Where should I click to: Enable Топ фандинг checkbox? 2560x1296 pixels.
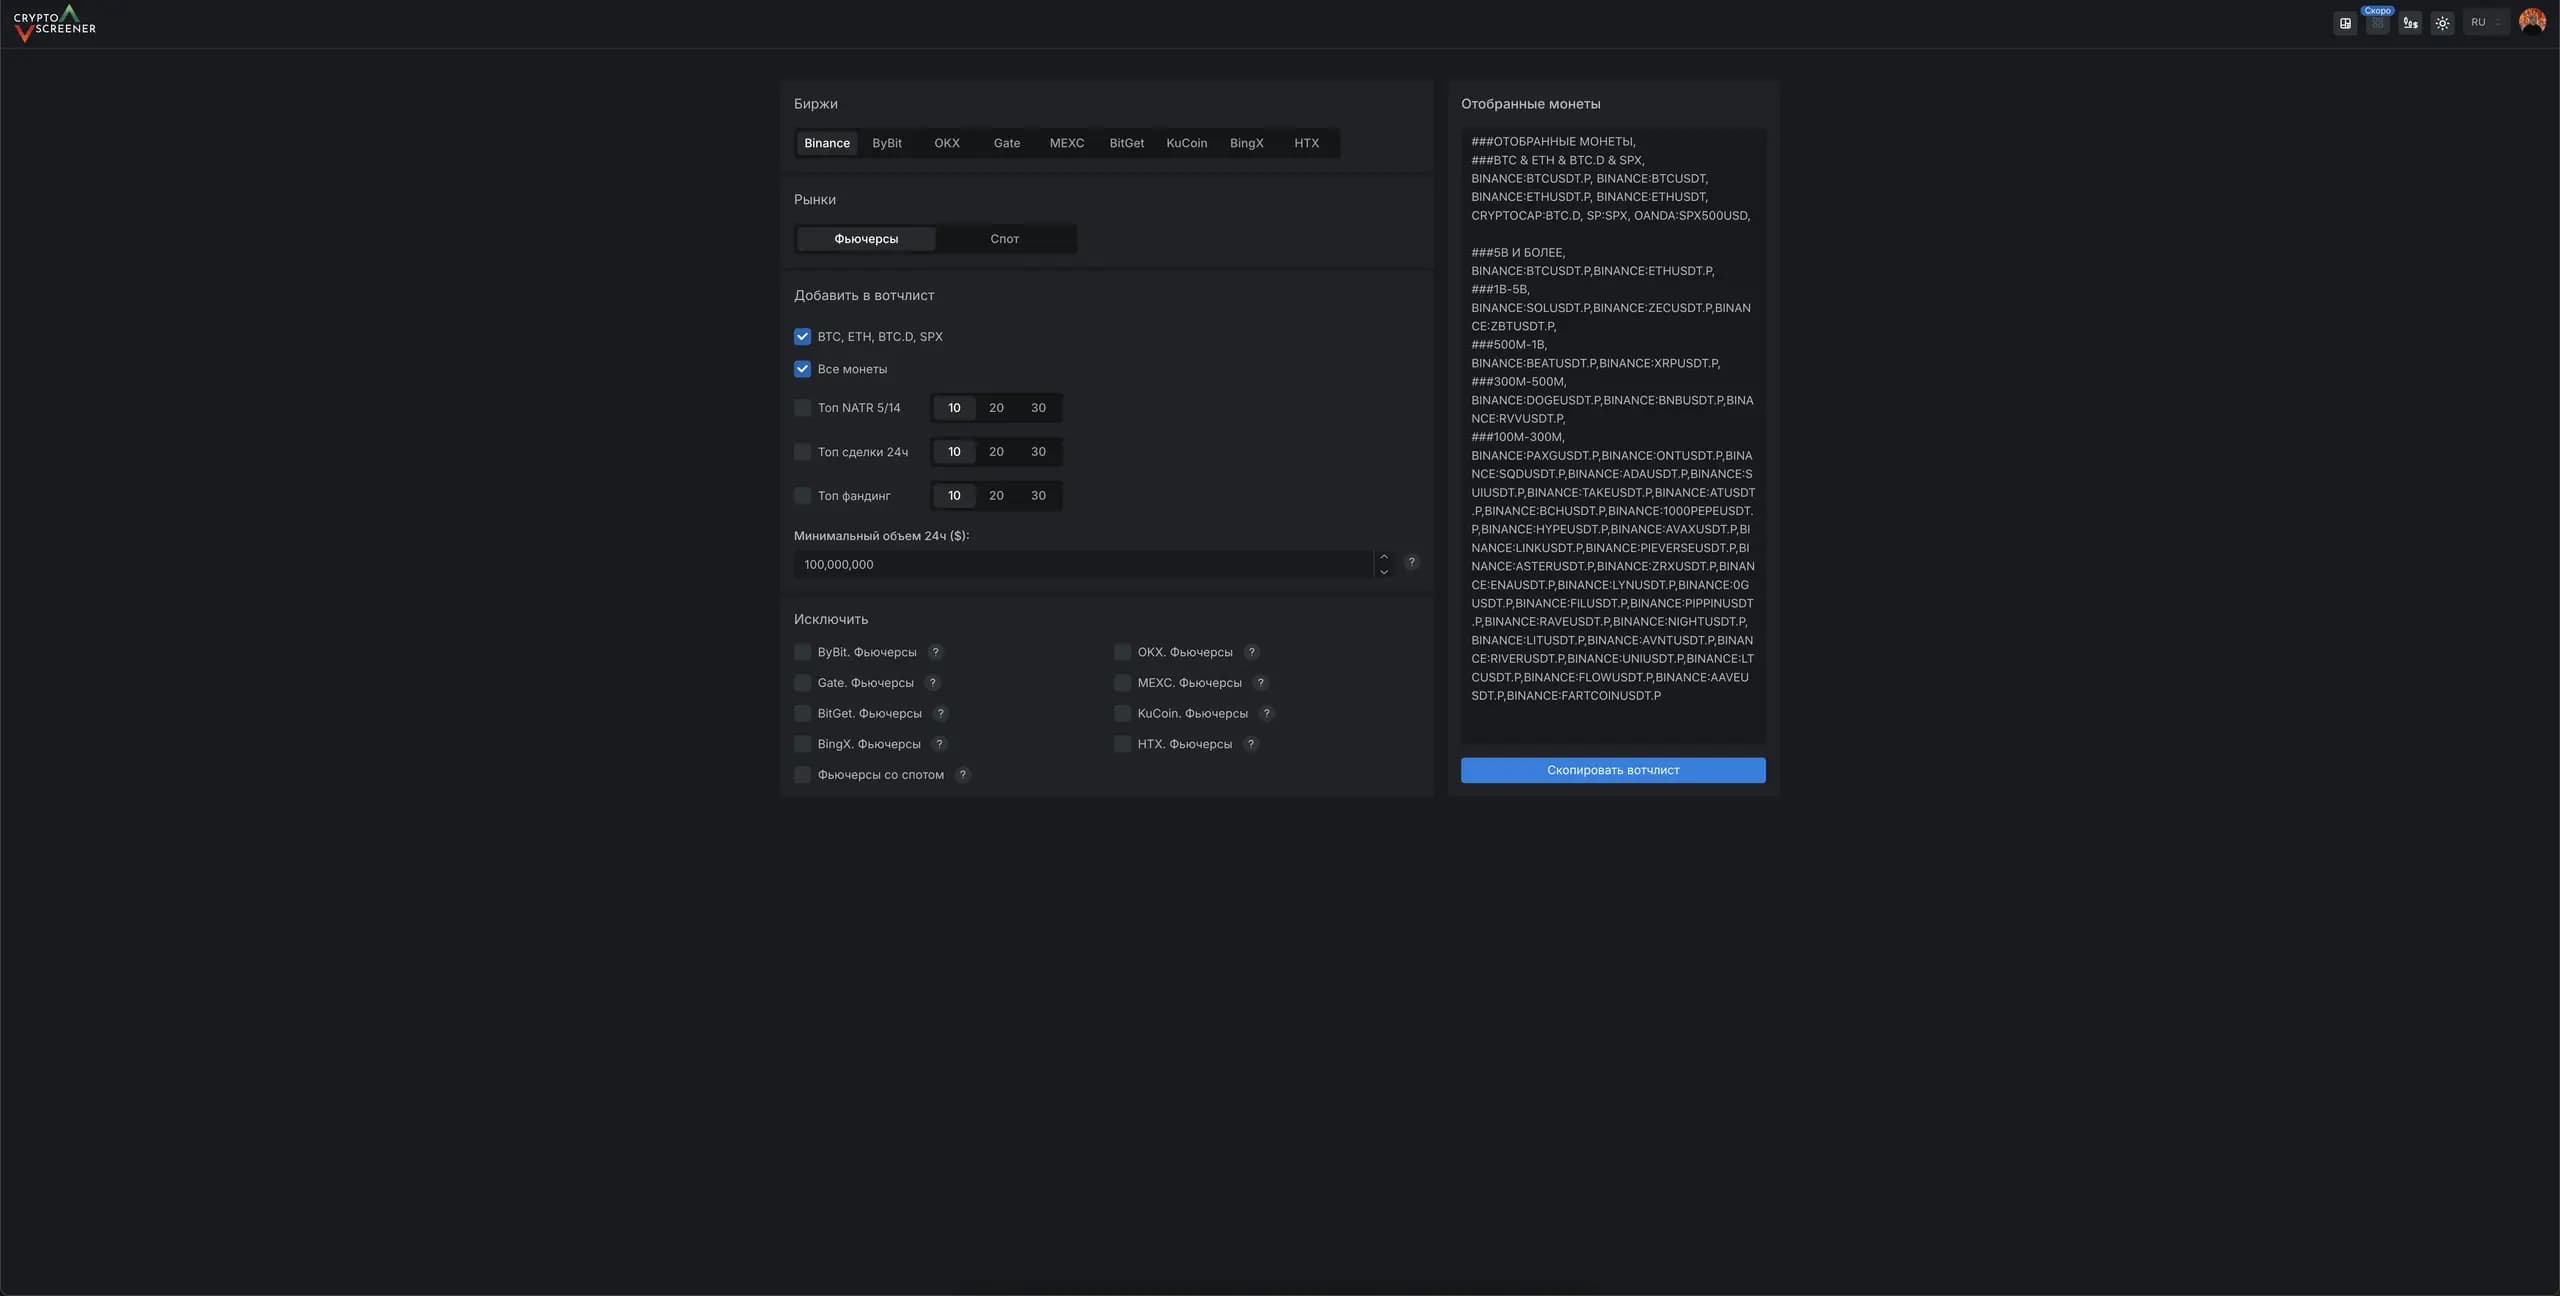coord(802,496)
